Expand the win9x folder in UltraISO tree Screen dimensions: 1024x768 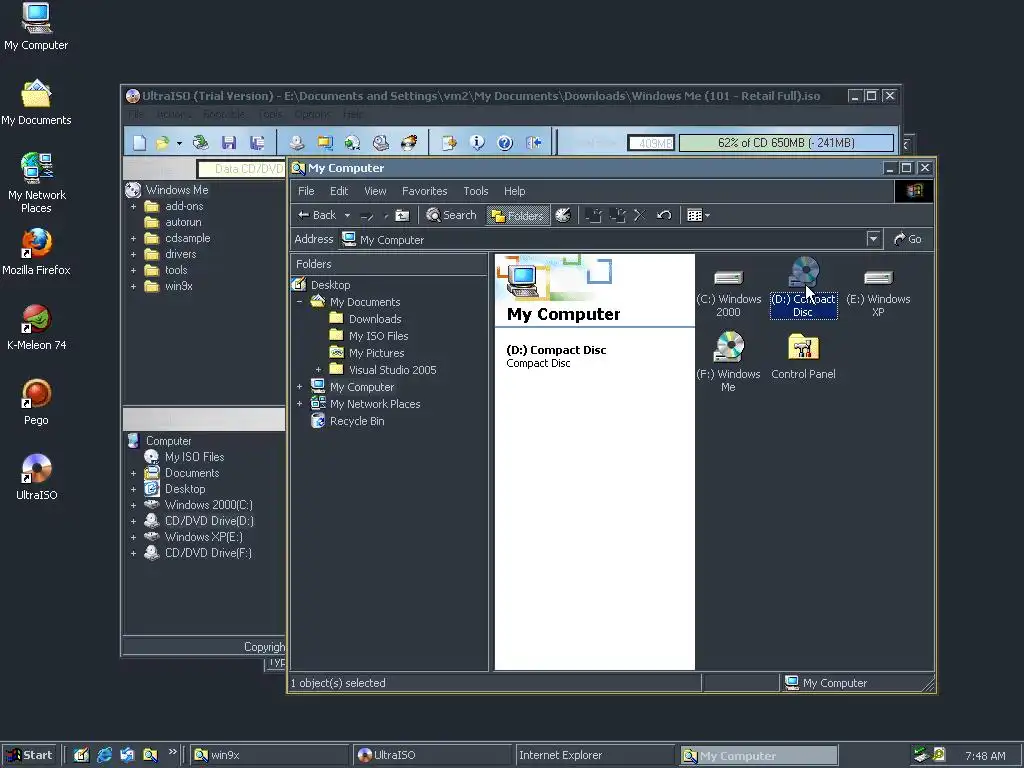133,286
